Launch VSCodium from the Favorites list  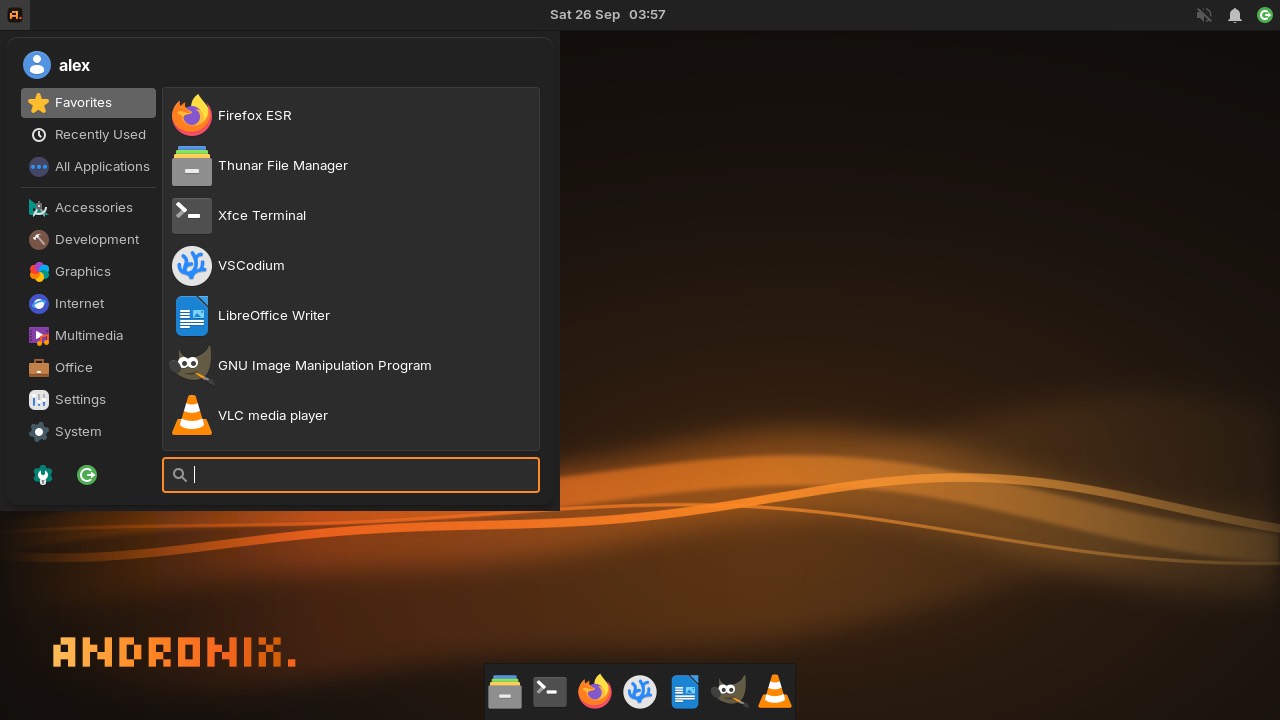pyautogui.click(x=350, y=265)
